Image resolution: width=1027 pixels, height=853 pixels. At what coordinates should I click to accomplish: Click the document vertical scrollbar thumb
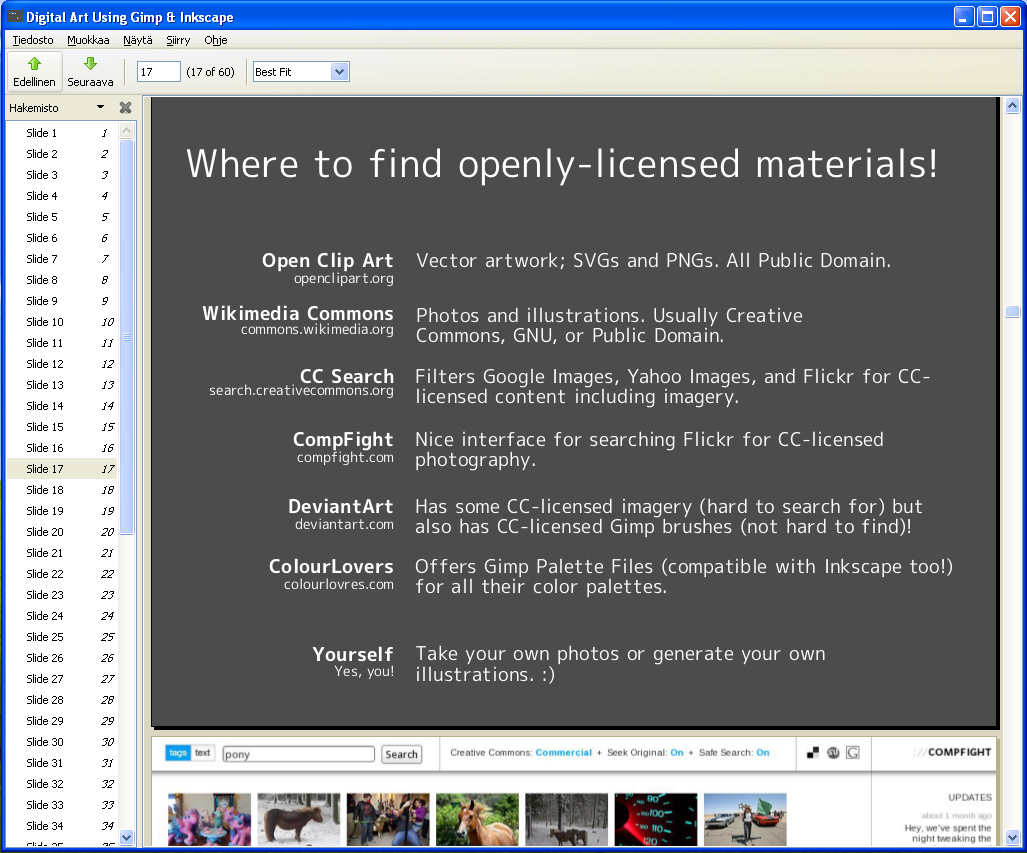coord(1013,311)
